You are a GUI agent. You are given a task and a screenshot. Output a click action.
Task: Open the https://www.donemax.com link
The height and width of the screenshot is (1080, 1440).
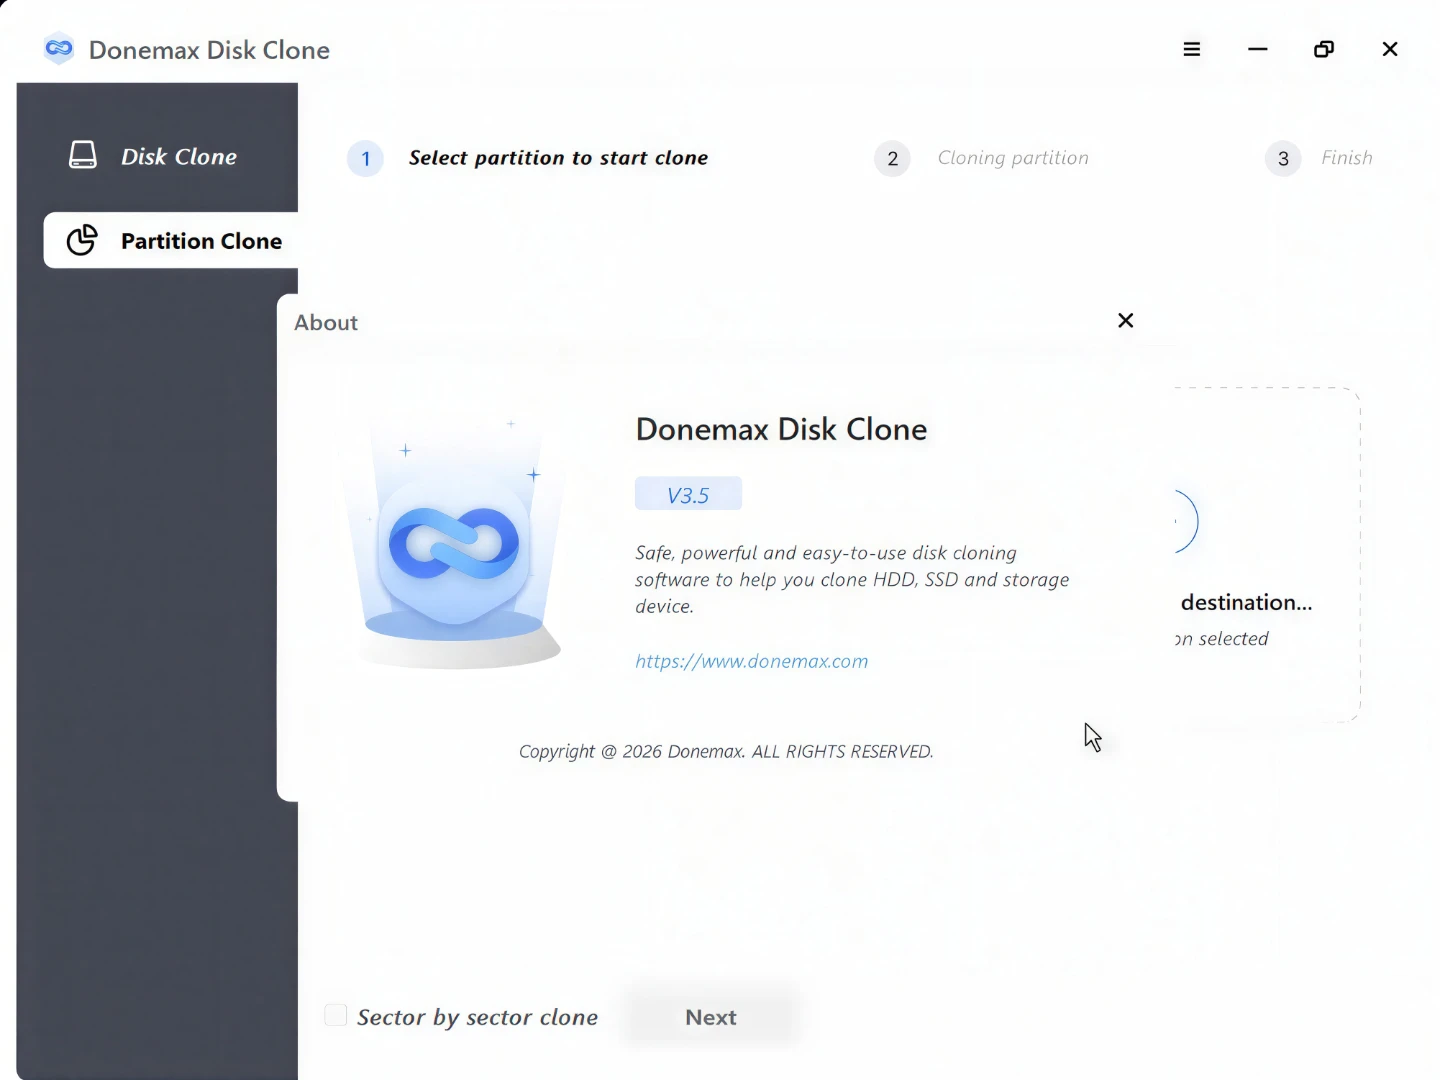point(752,661)
